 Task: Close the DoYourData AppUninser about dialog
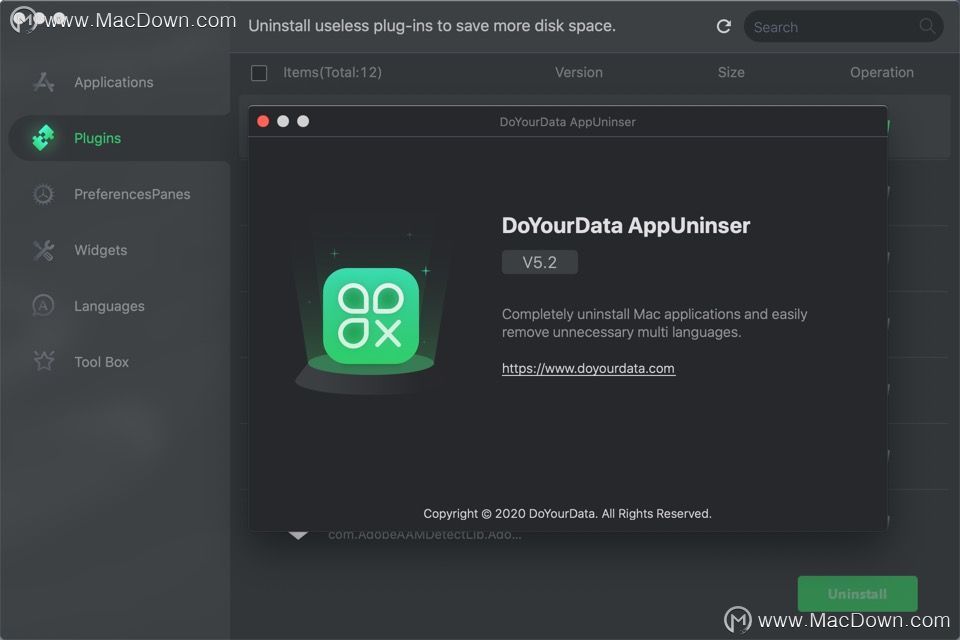263,121
